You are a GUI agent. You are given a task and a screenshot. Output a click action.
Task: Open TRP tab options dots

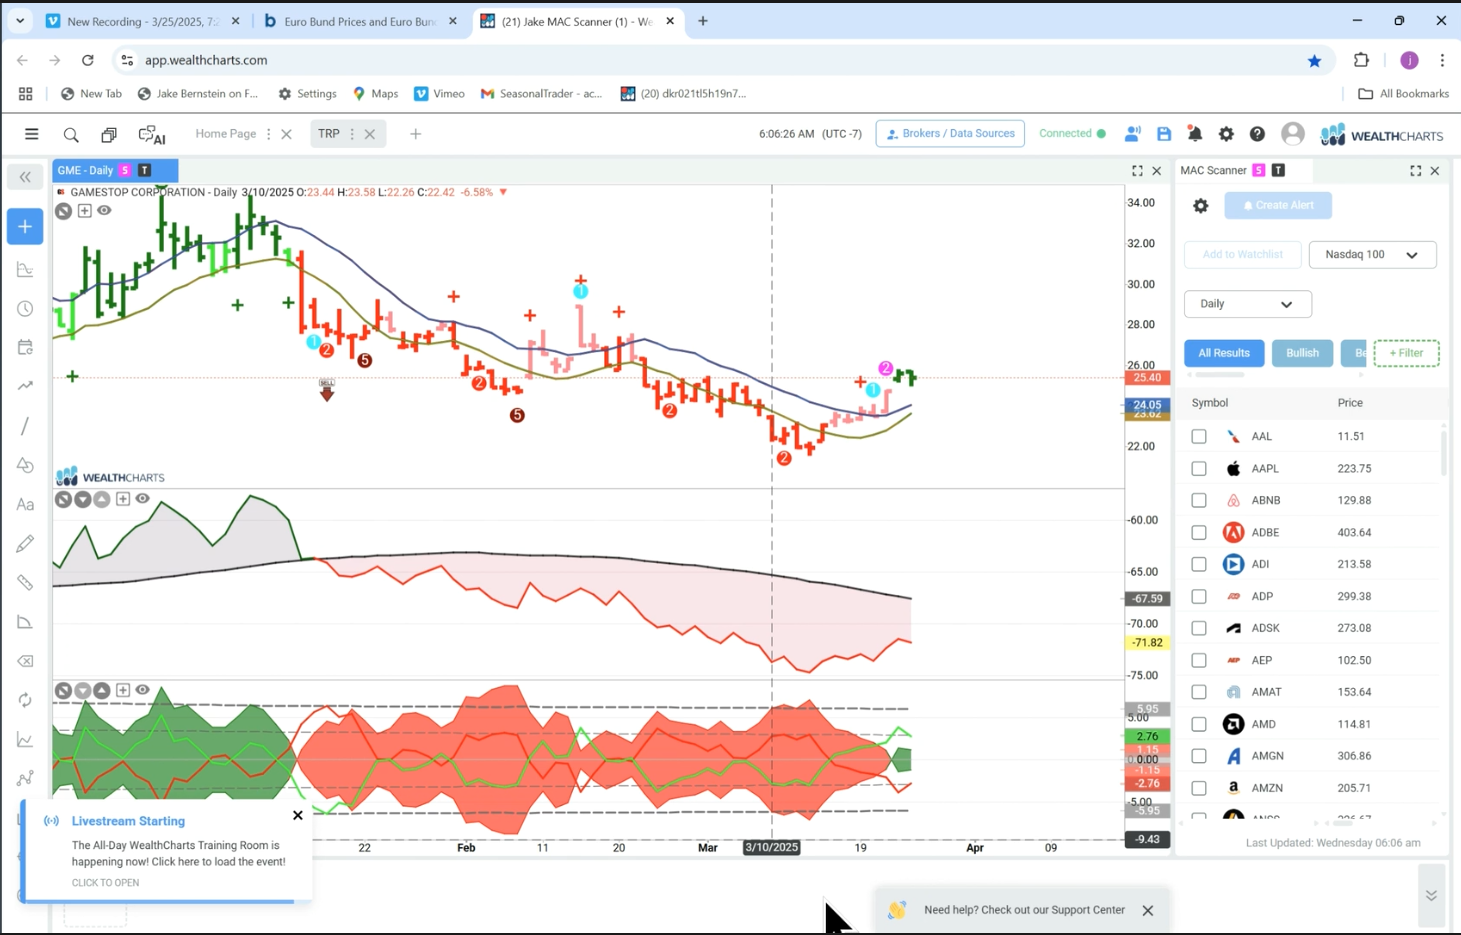[x=352, y=134]
